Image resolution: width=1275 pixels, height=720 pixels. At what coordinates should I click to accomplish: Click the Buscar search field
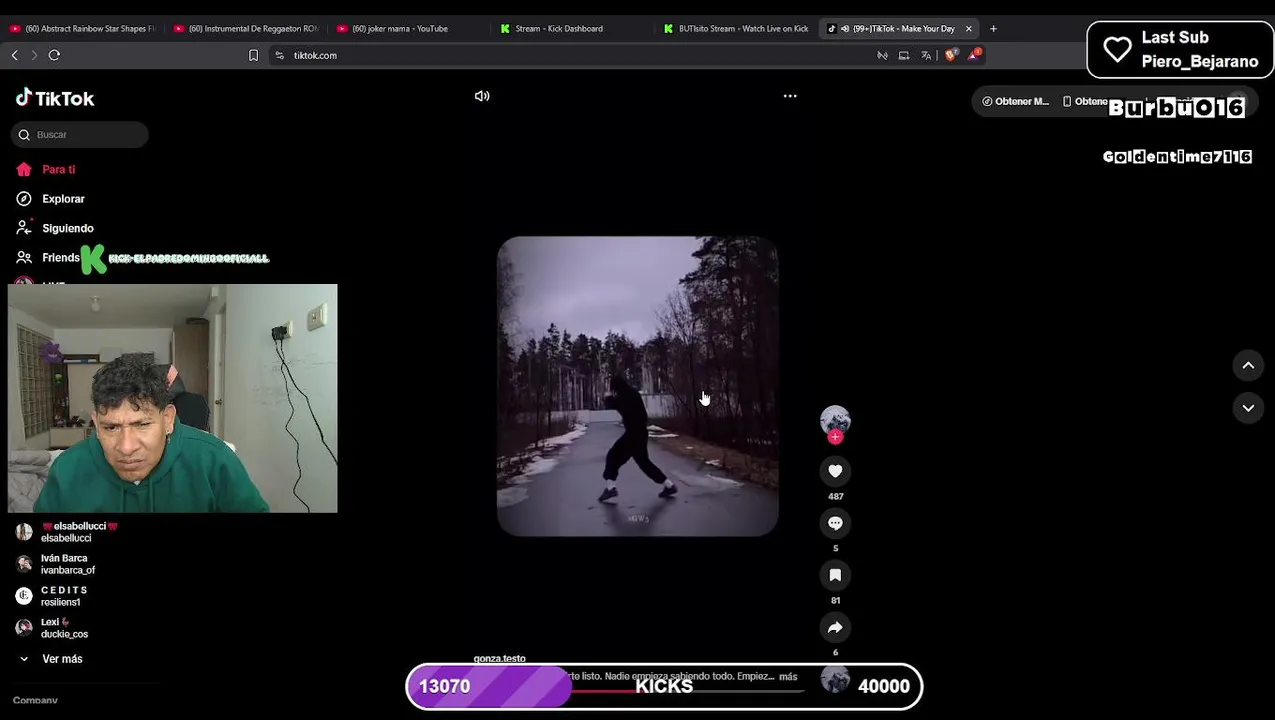[80, 134]
